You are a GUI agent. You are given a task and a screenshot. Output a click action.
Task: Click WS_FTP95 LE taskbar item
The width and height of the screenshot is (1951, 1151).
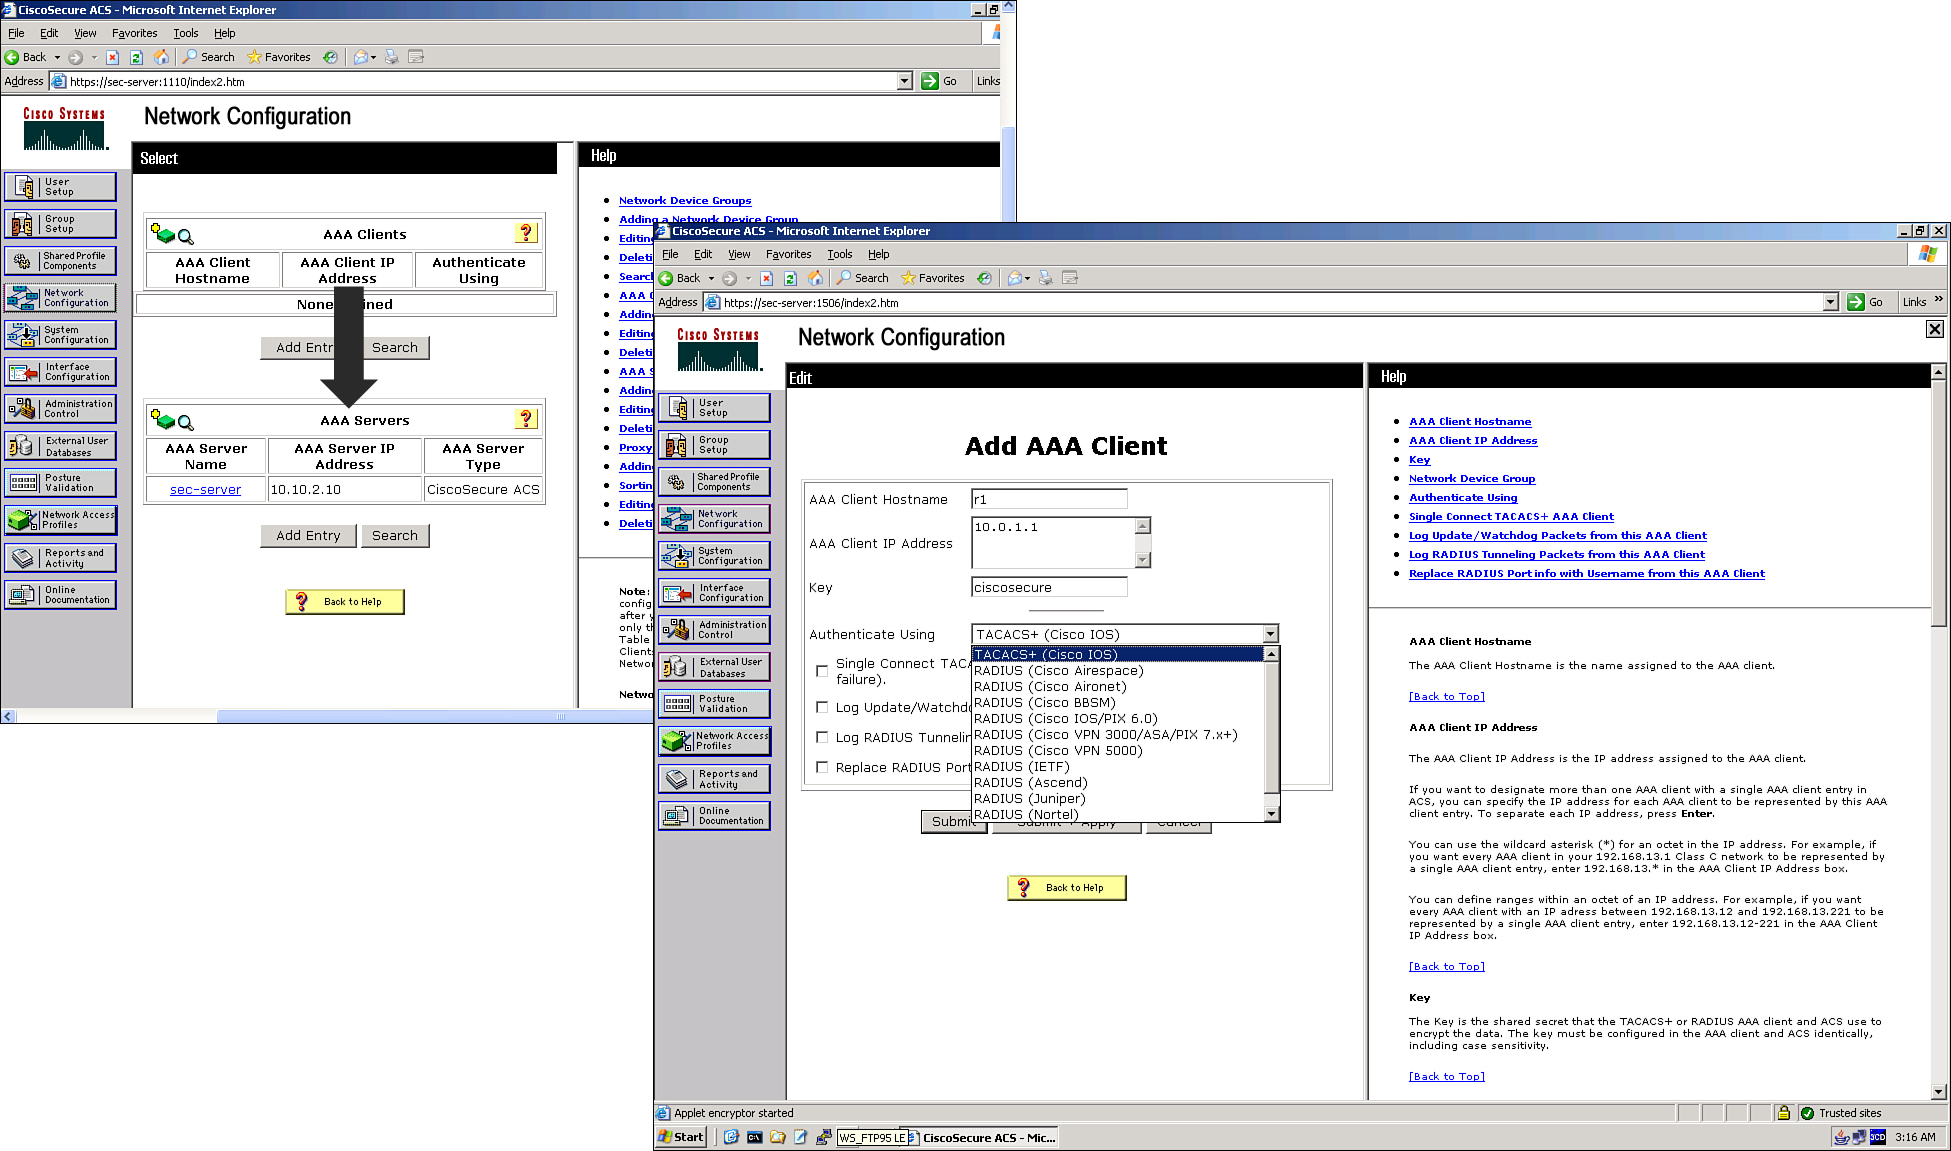(874, 1137)
